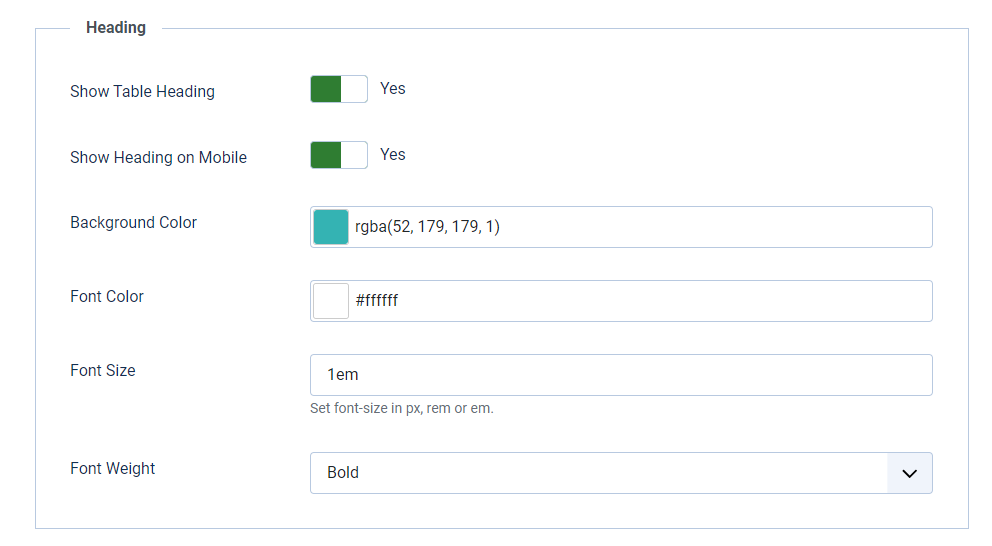Screen dimensions: 992x546
Task: Toggle the Show Heading on Mobile switch
Action: click(339, 155)
